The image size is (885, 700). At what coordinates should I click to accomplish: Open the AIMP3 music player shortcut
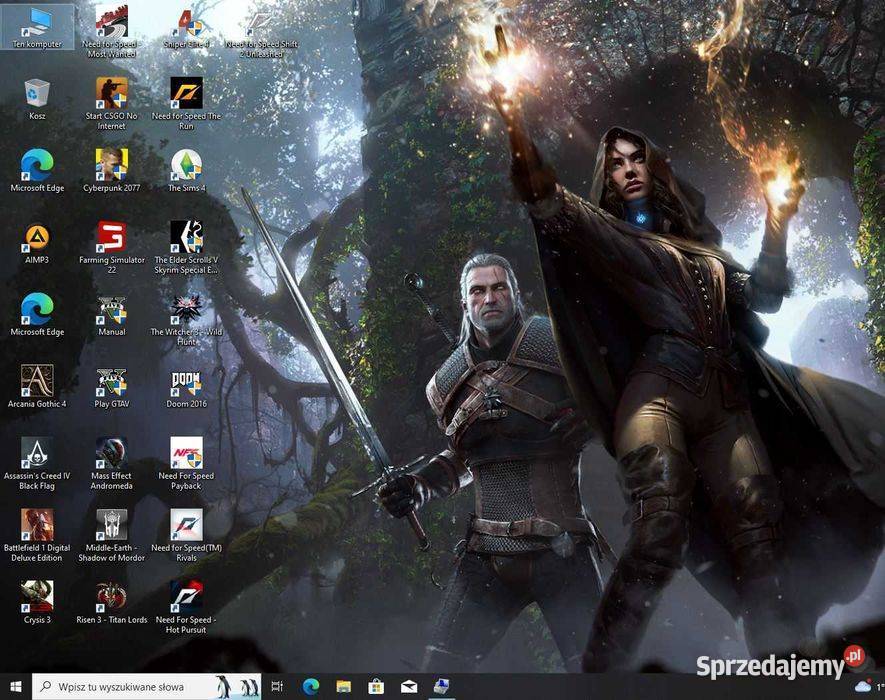click(x=37, y=238)
